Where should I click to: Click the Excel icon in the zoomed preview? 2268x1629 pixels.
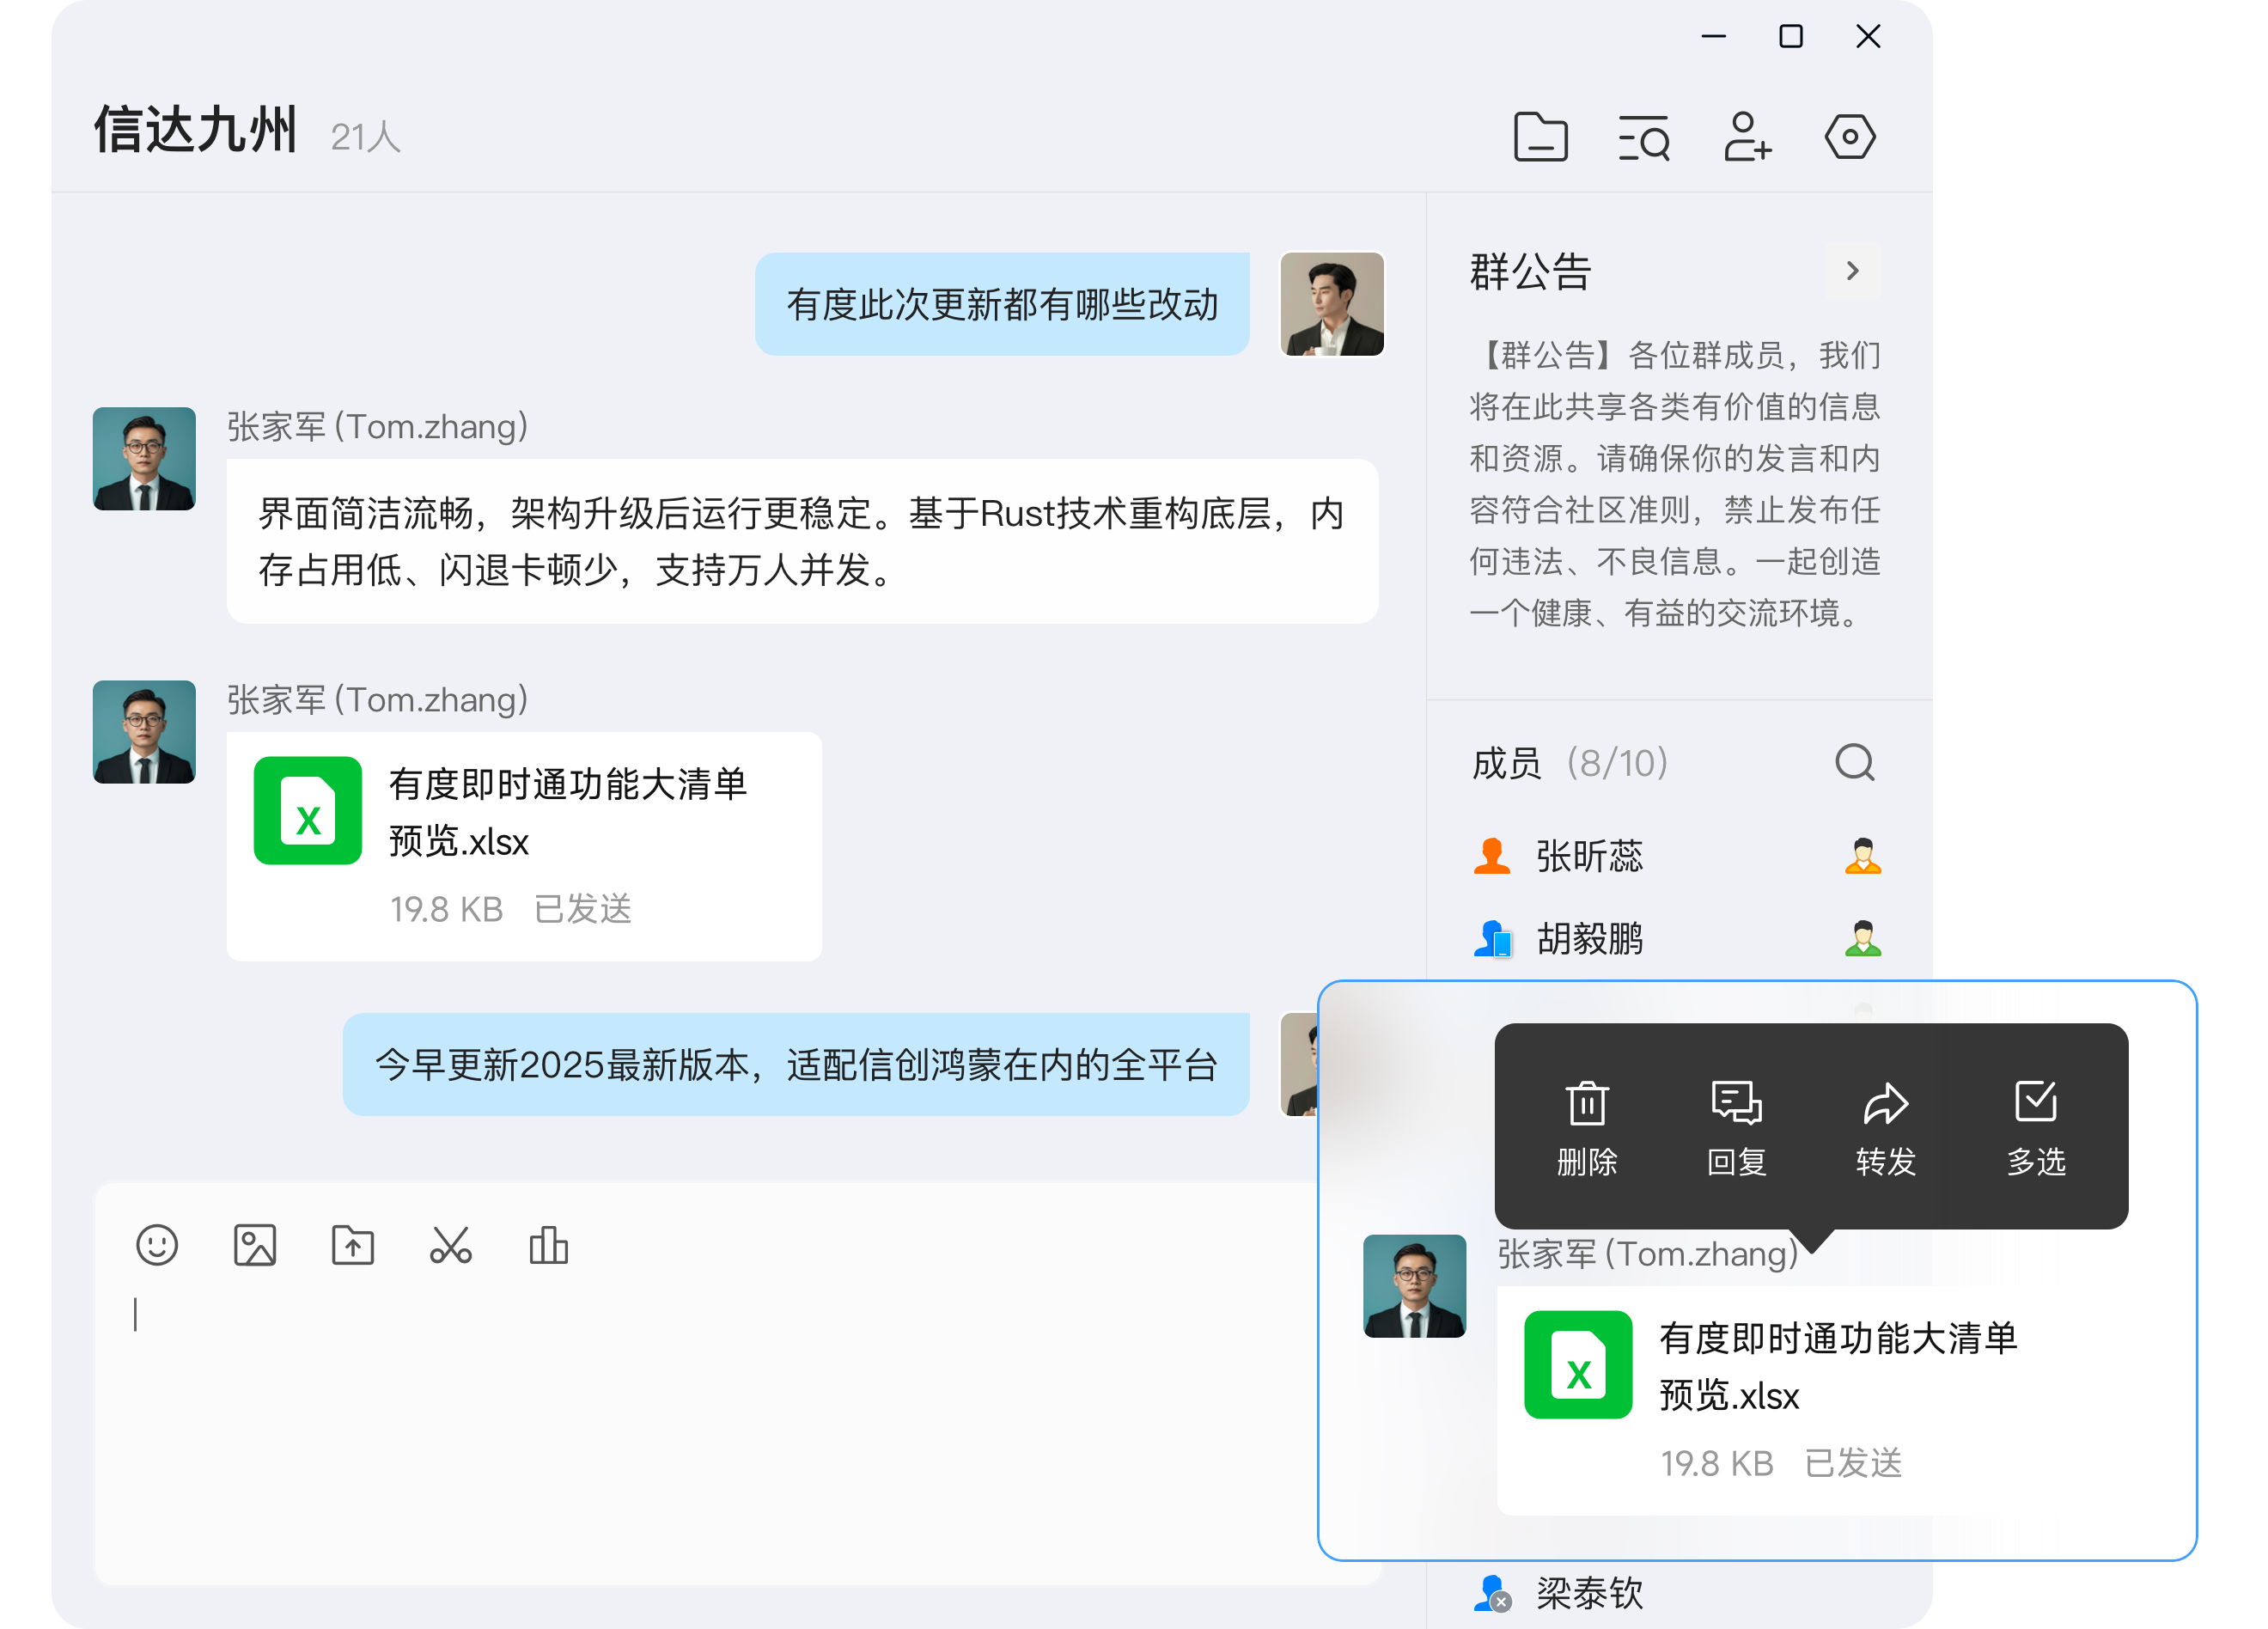point(1578,1364)
